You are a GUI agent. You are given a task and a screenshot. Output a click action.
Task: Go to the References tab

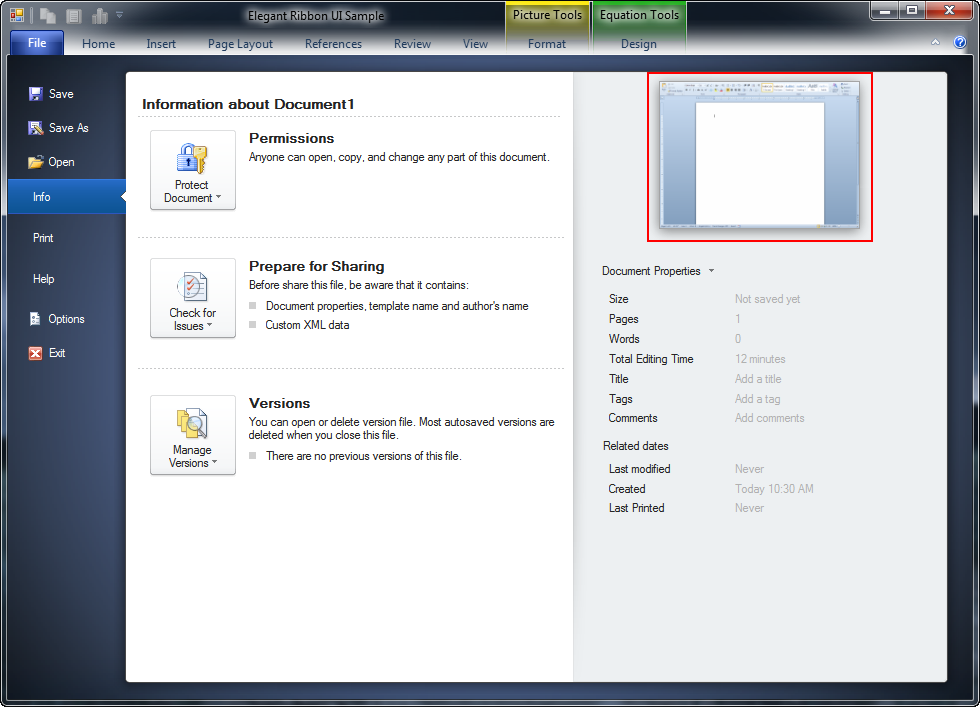[x=333, y=44]
